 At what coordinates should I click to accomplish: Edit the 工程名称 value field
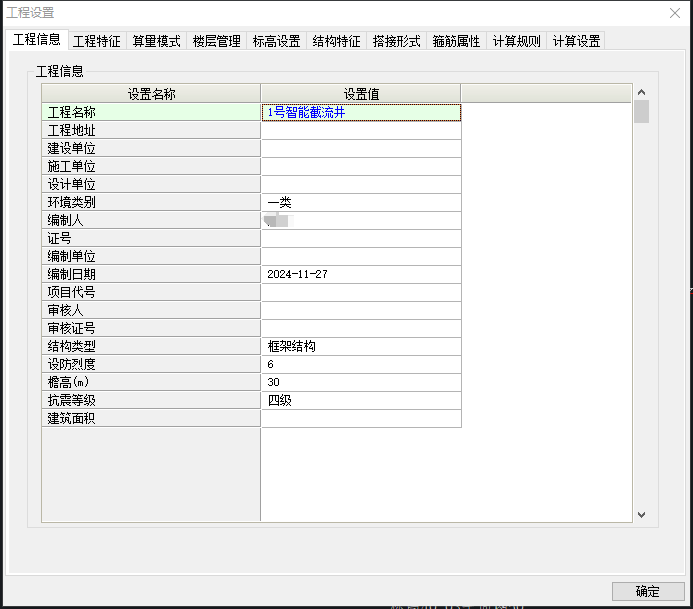coord(361,112)
